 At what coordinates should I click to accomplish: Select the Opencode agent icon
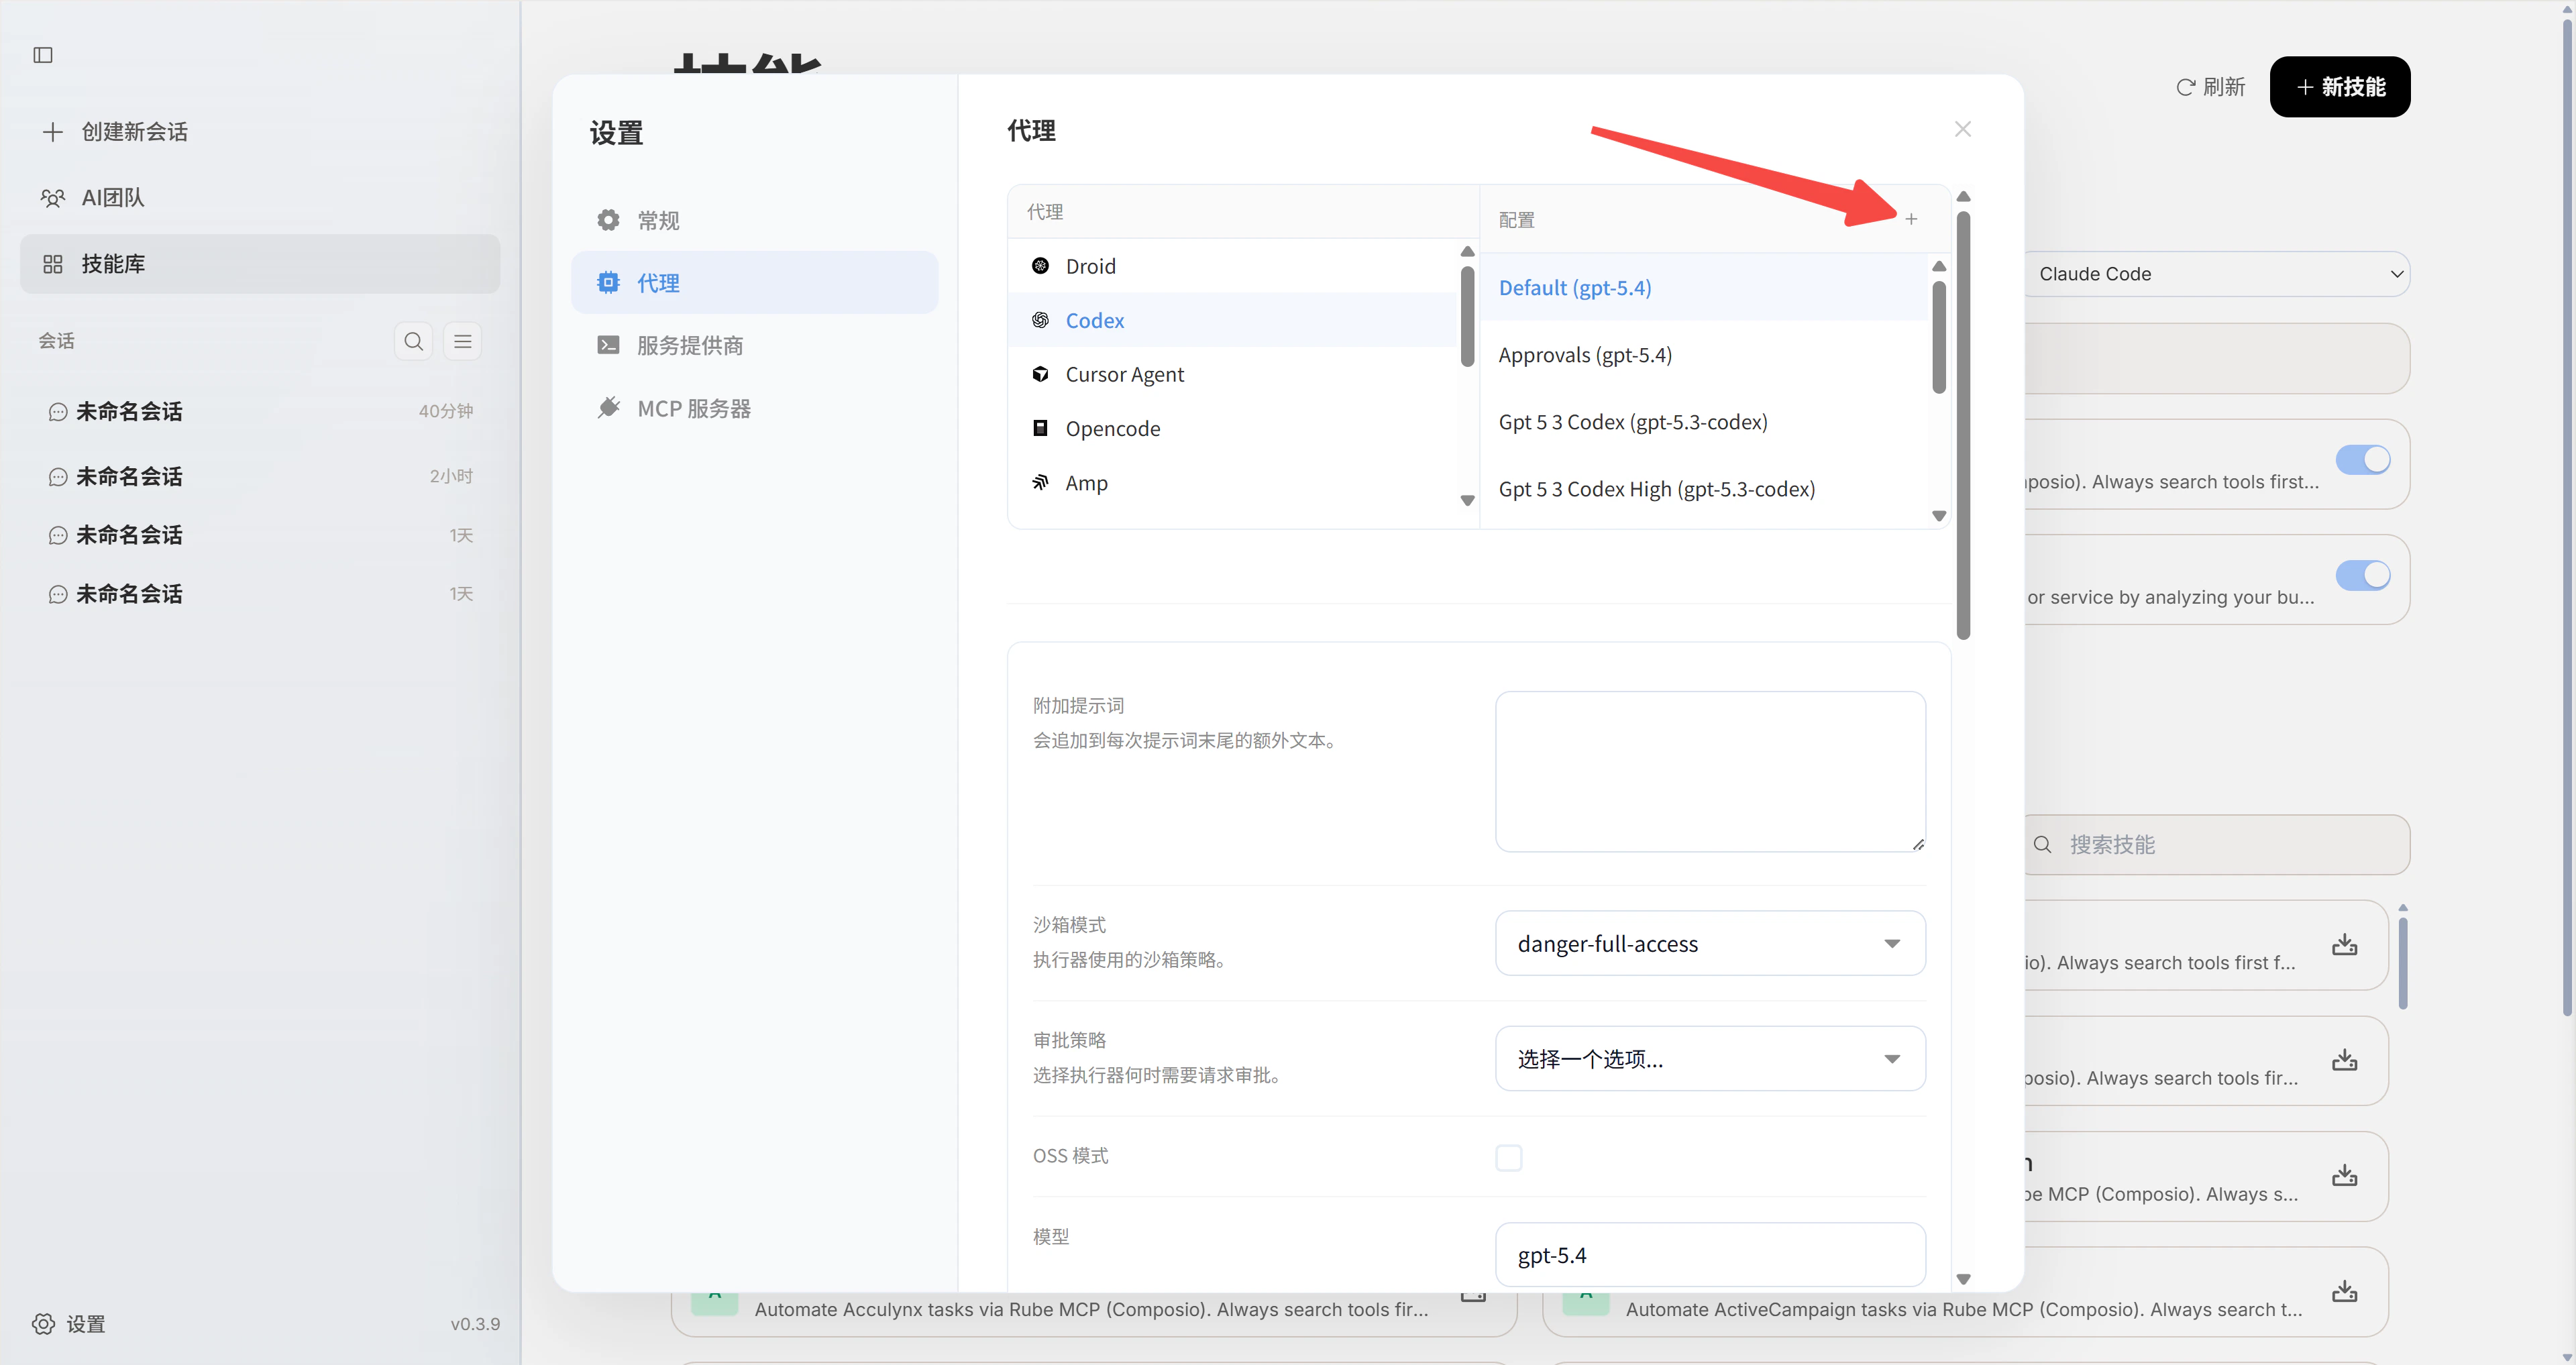coord(1041,428)
